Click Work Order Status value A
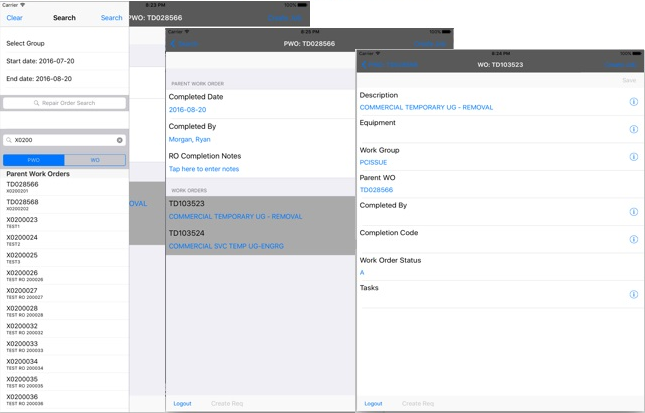Screen dimensions: 645x413 tap(362, 272)
